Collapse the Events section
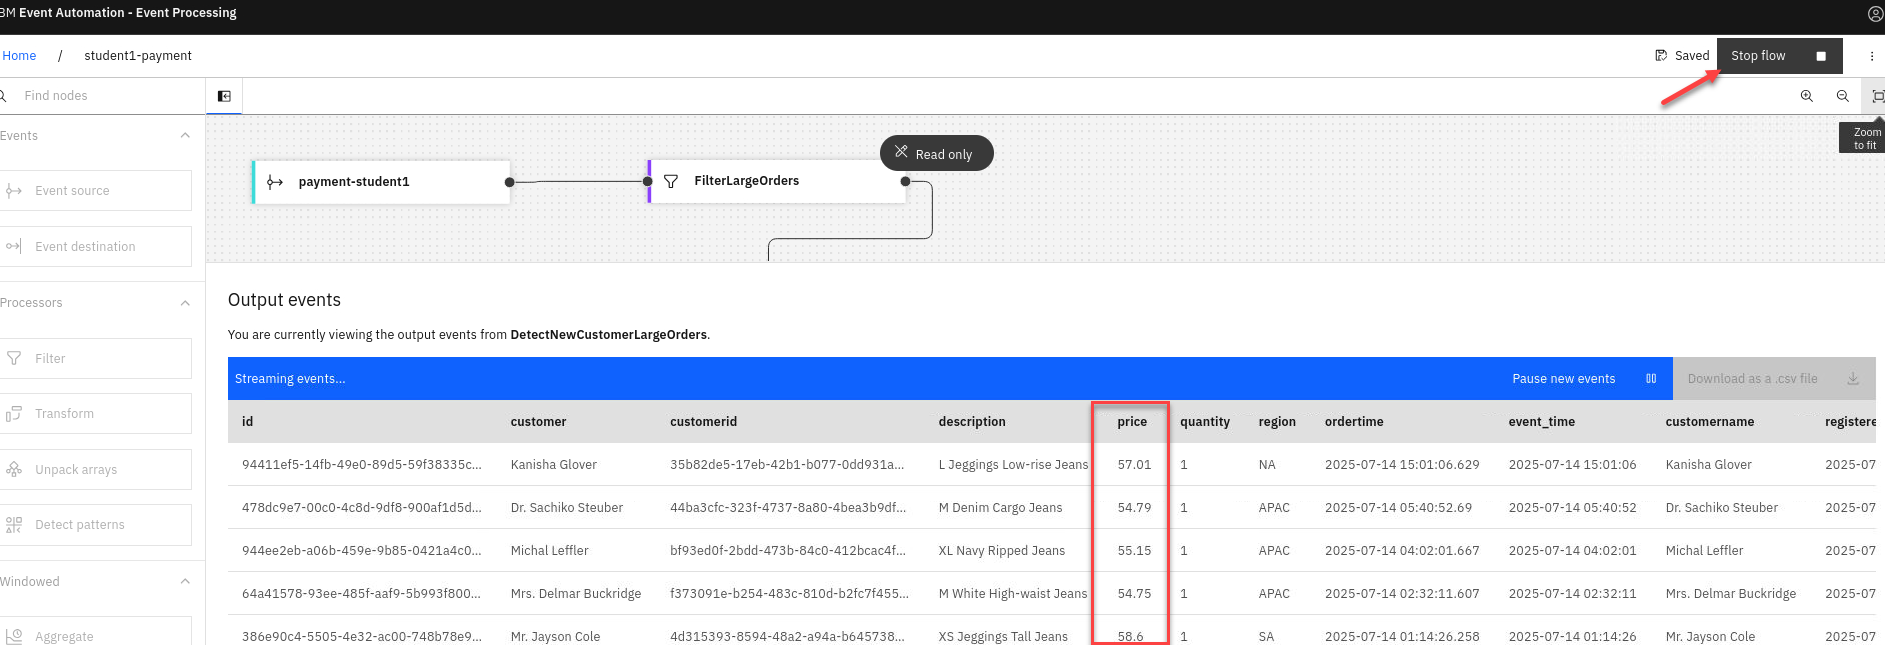This screenshot has height=645, width=1885. (185, 136)
